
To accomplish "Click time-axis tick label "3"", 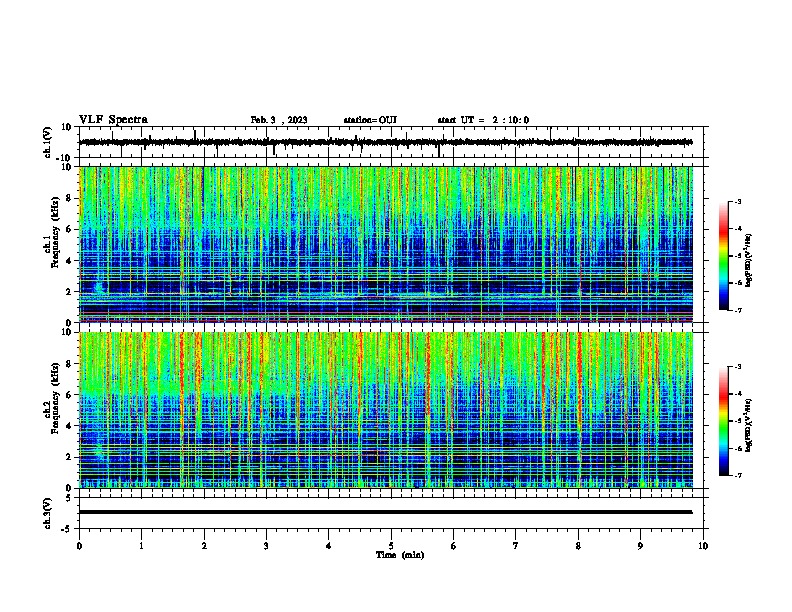I will [x=266, y=546].
